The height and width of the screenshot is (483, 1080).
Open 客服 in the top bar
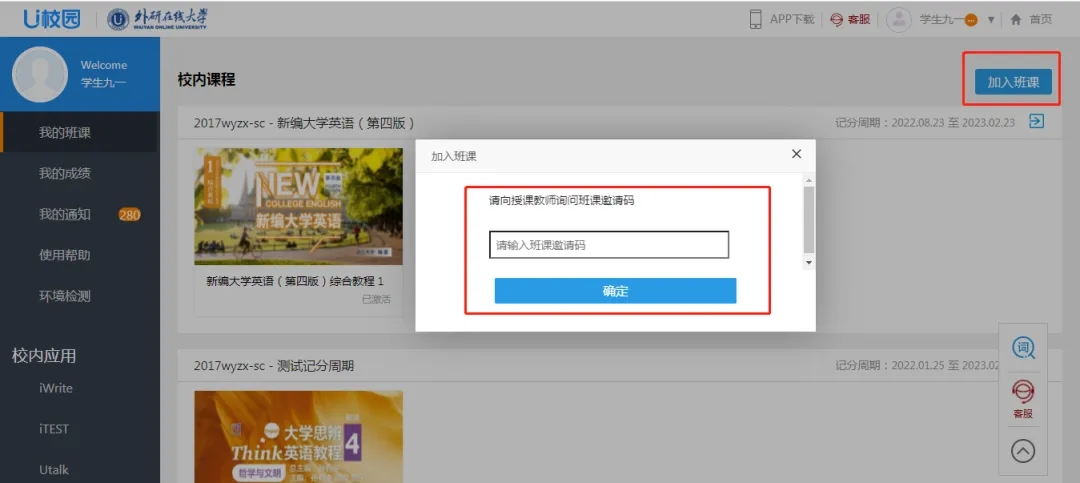pyautogui.click(x=850, y=19)
